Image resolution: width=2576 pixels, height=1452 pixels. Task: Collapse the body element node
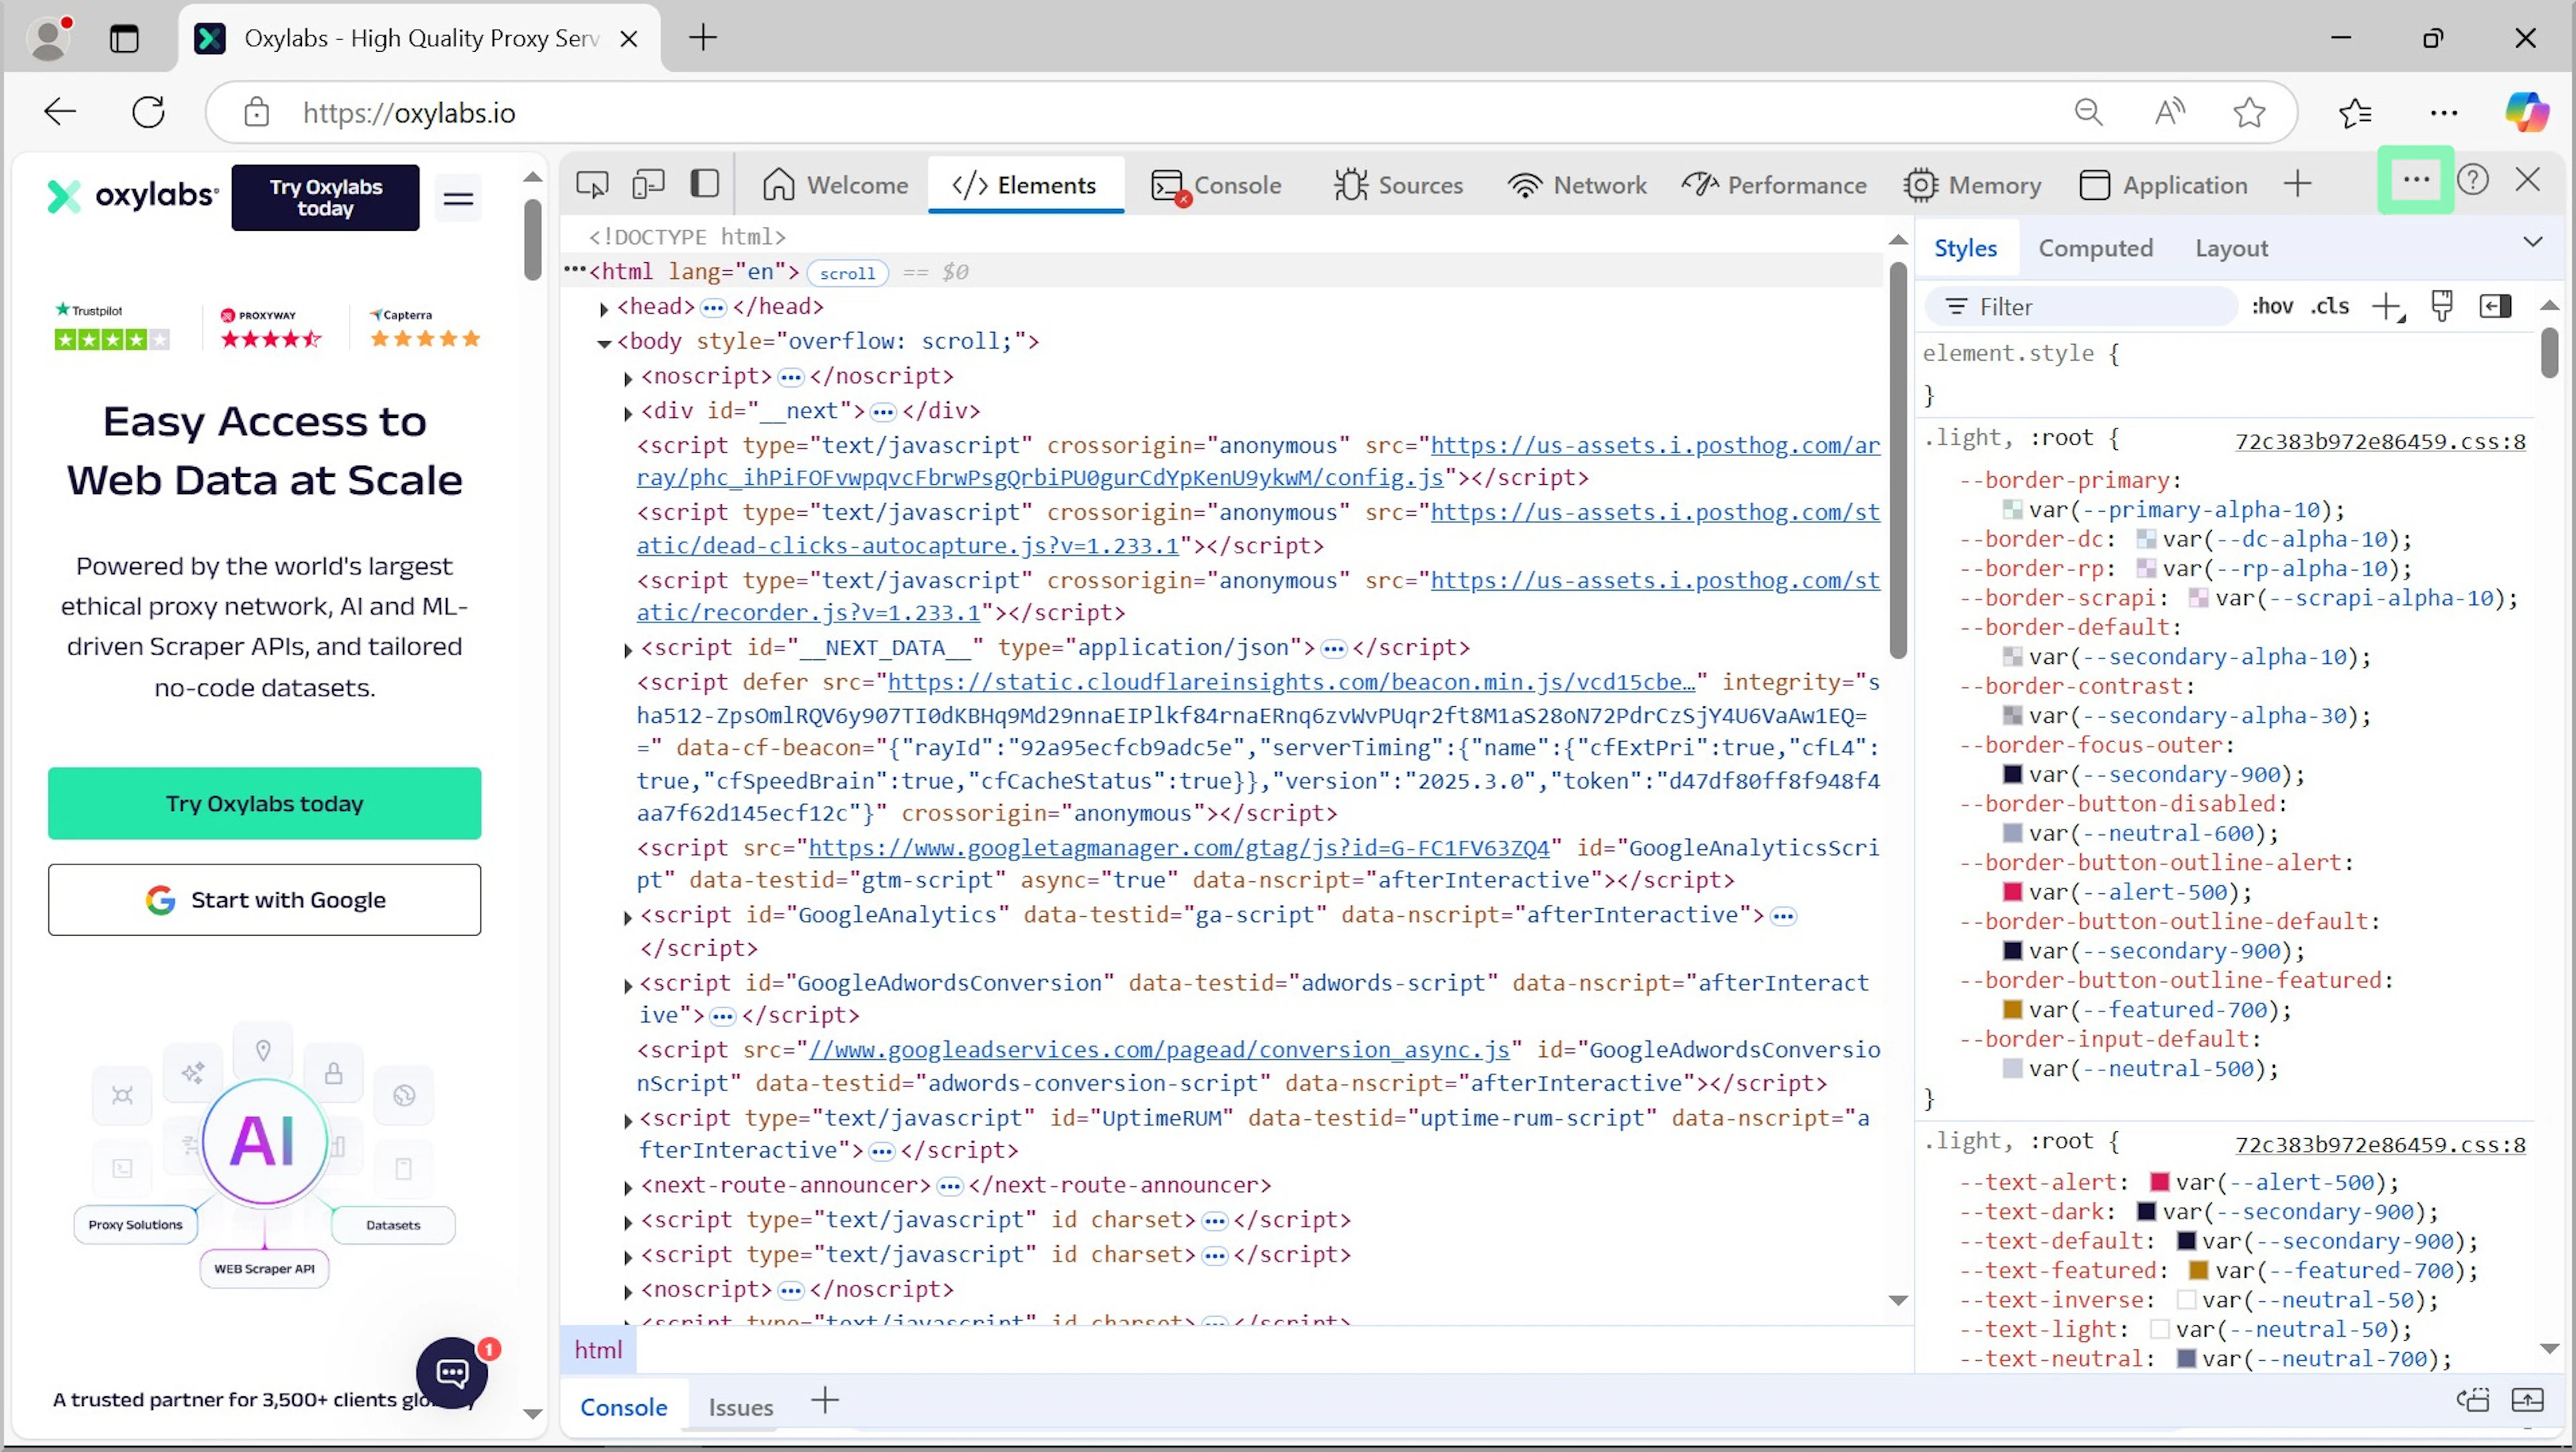pyautogui.click(x=604, y=343)
